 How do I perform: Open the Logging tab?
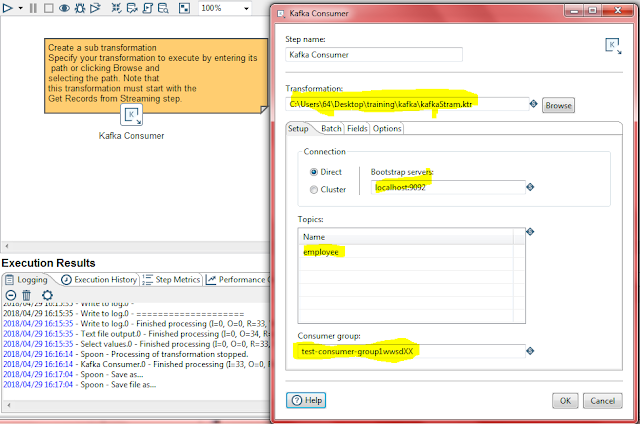point(27,280)
